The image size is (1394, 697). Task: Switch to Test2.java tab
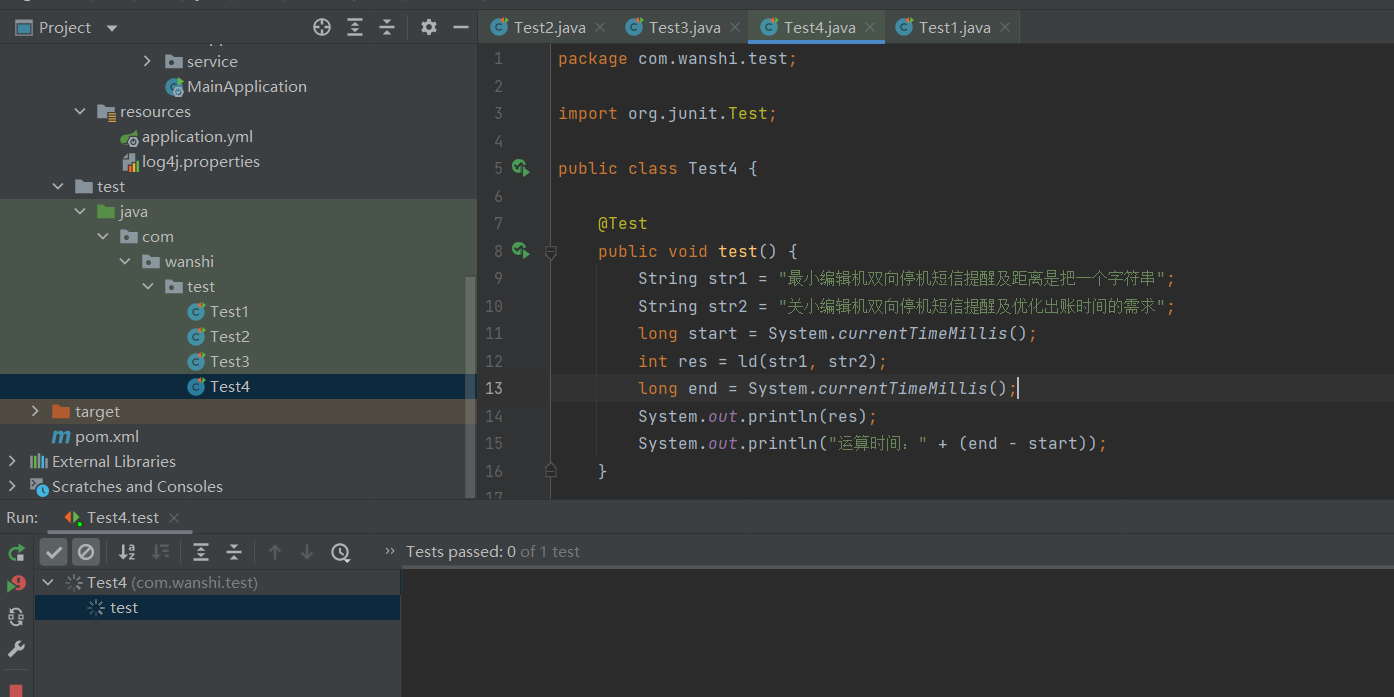point(549,27)
